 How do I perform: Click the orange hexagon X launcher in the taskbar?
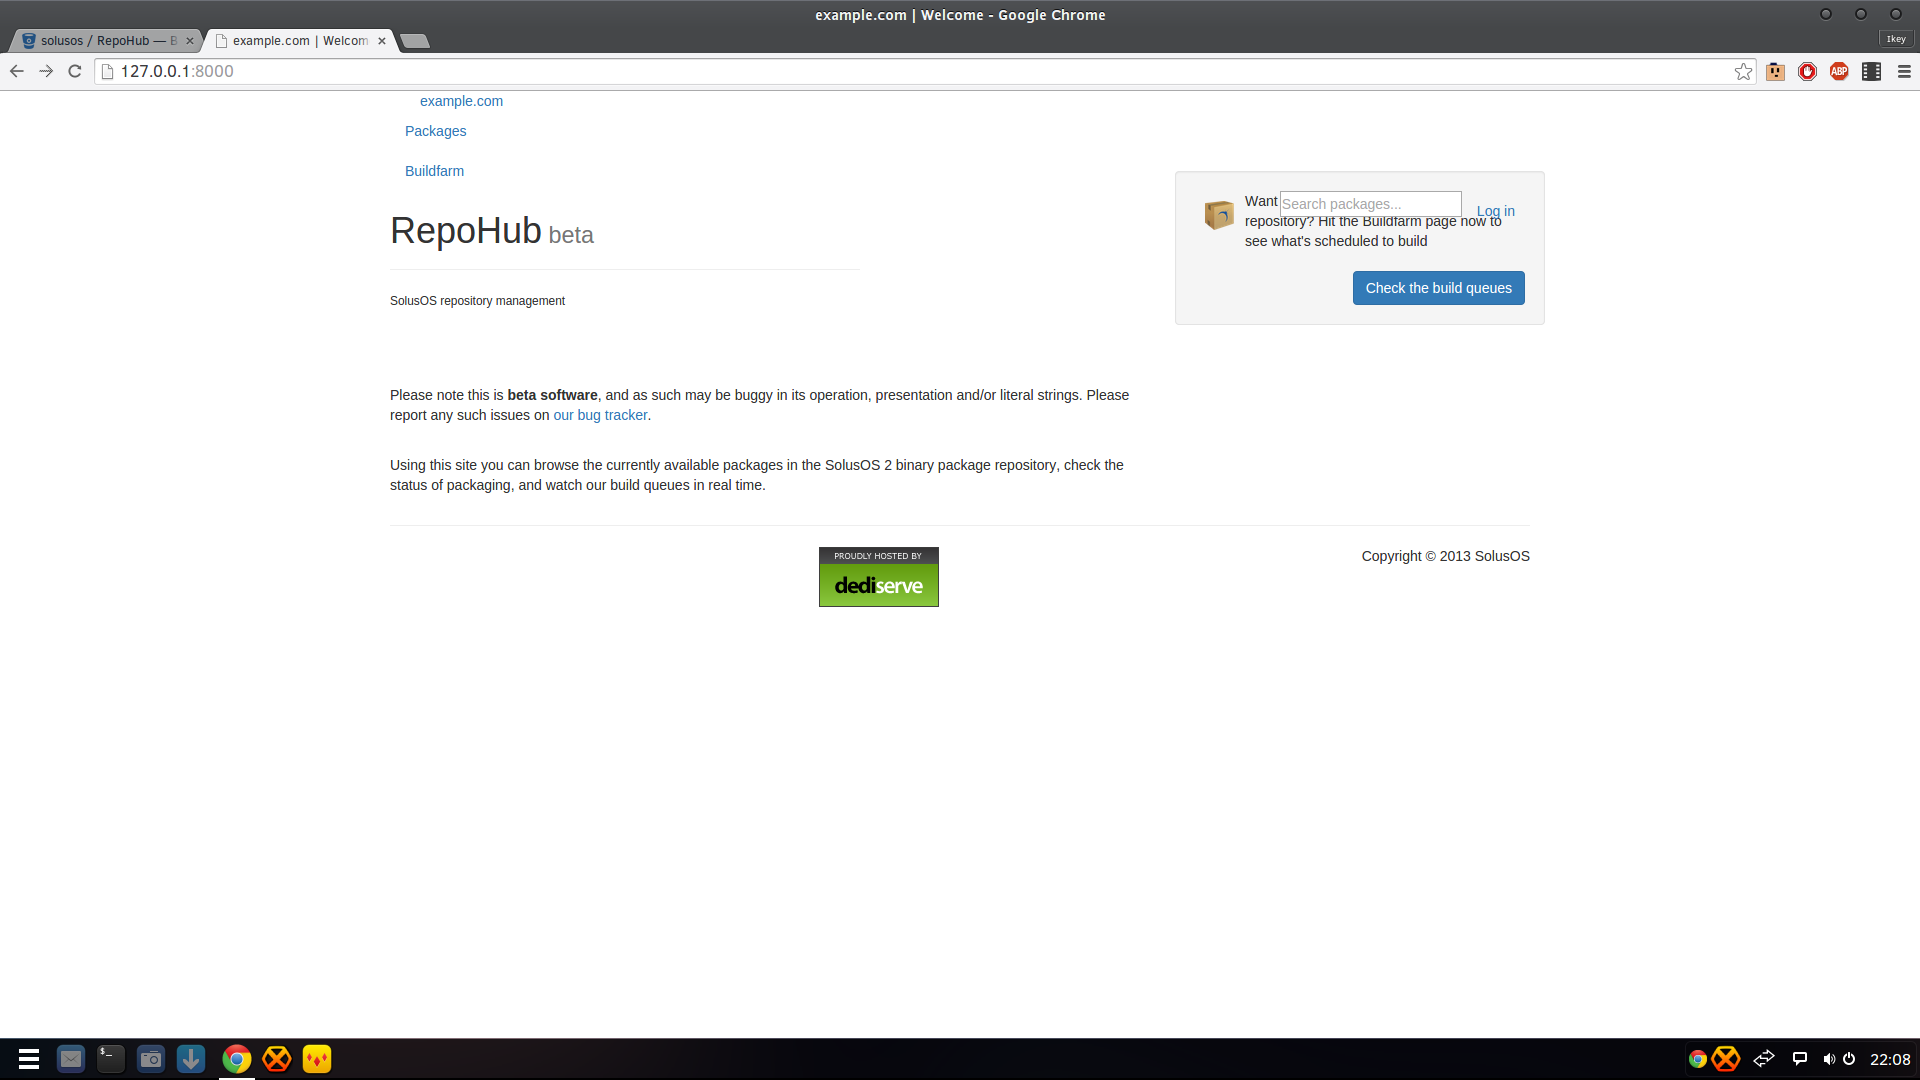tap(277, 1059)
